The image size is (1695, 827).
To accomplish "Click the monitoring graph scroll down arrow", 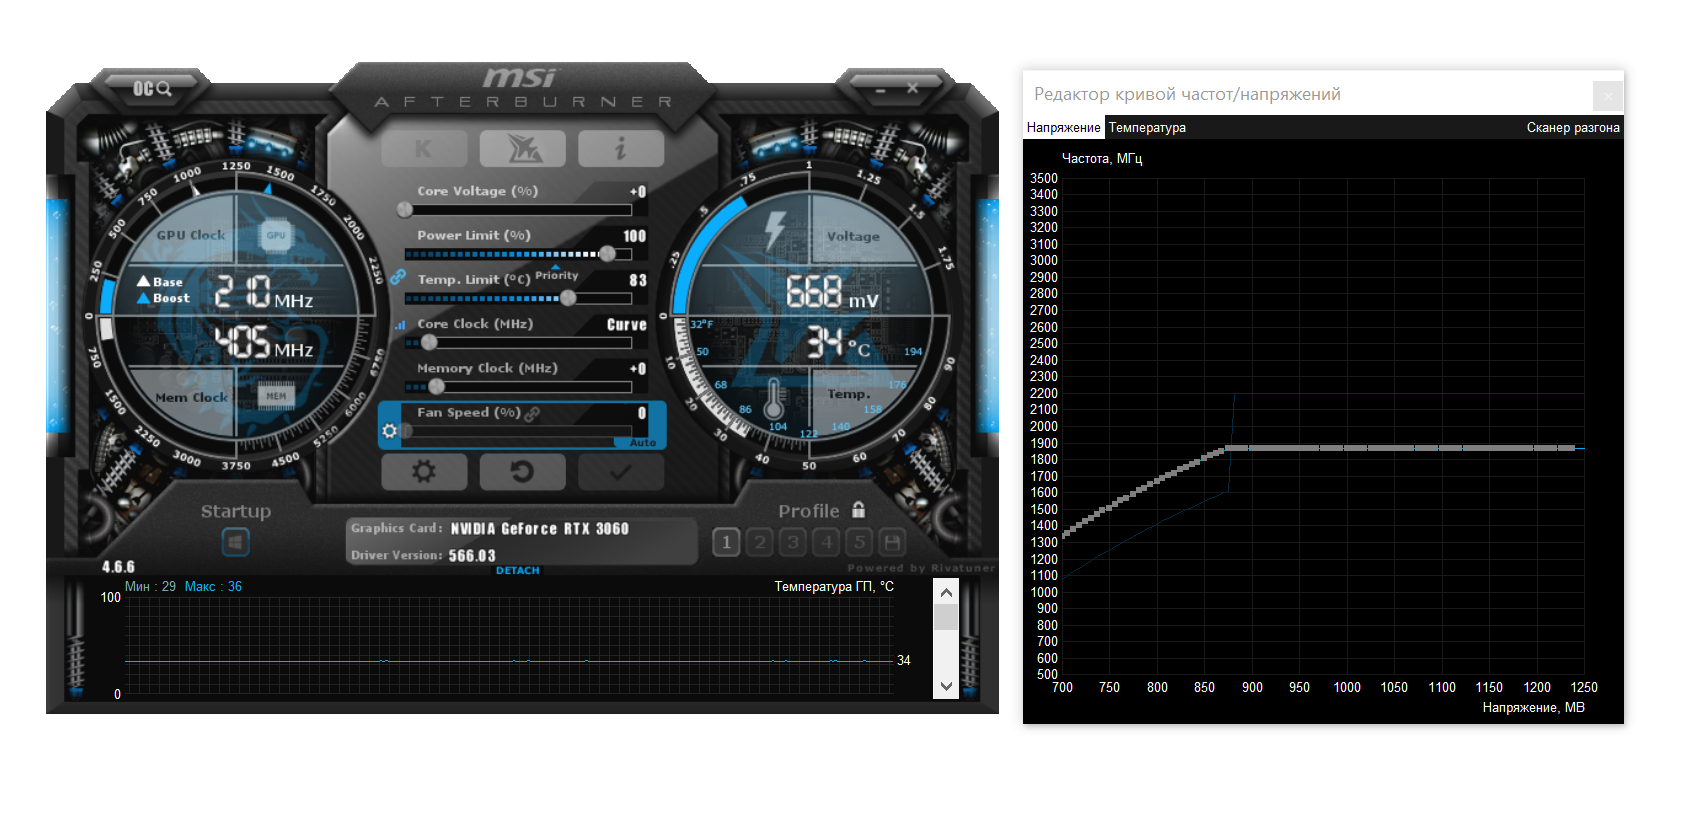I will pyautogui.click(x=946, y=686).
